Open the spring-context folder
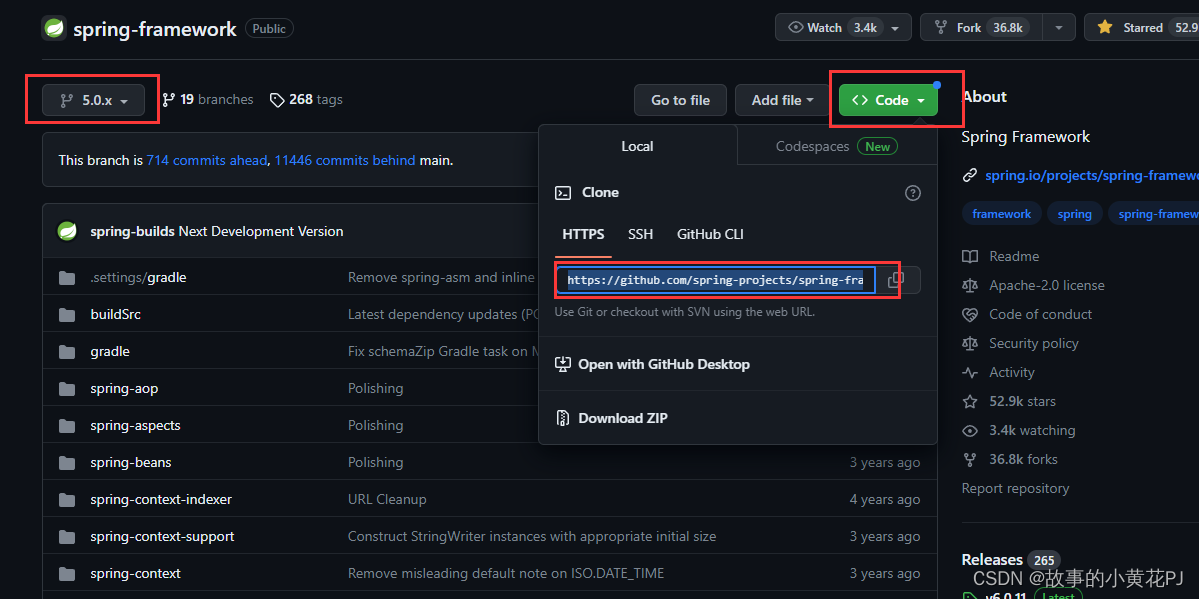The image size is (1199, 599). (x=135, y=573)
